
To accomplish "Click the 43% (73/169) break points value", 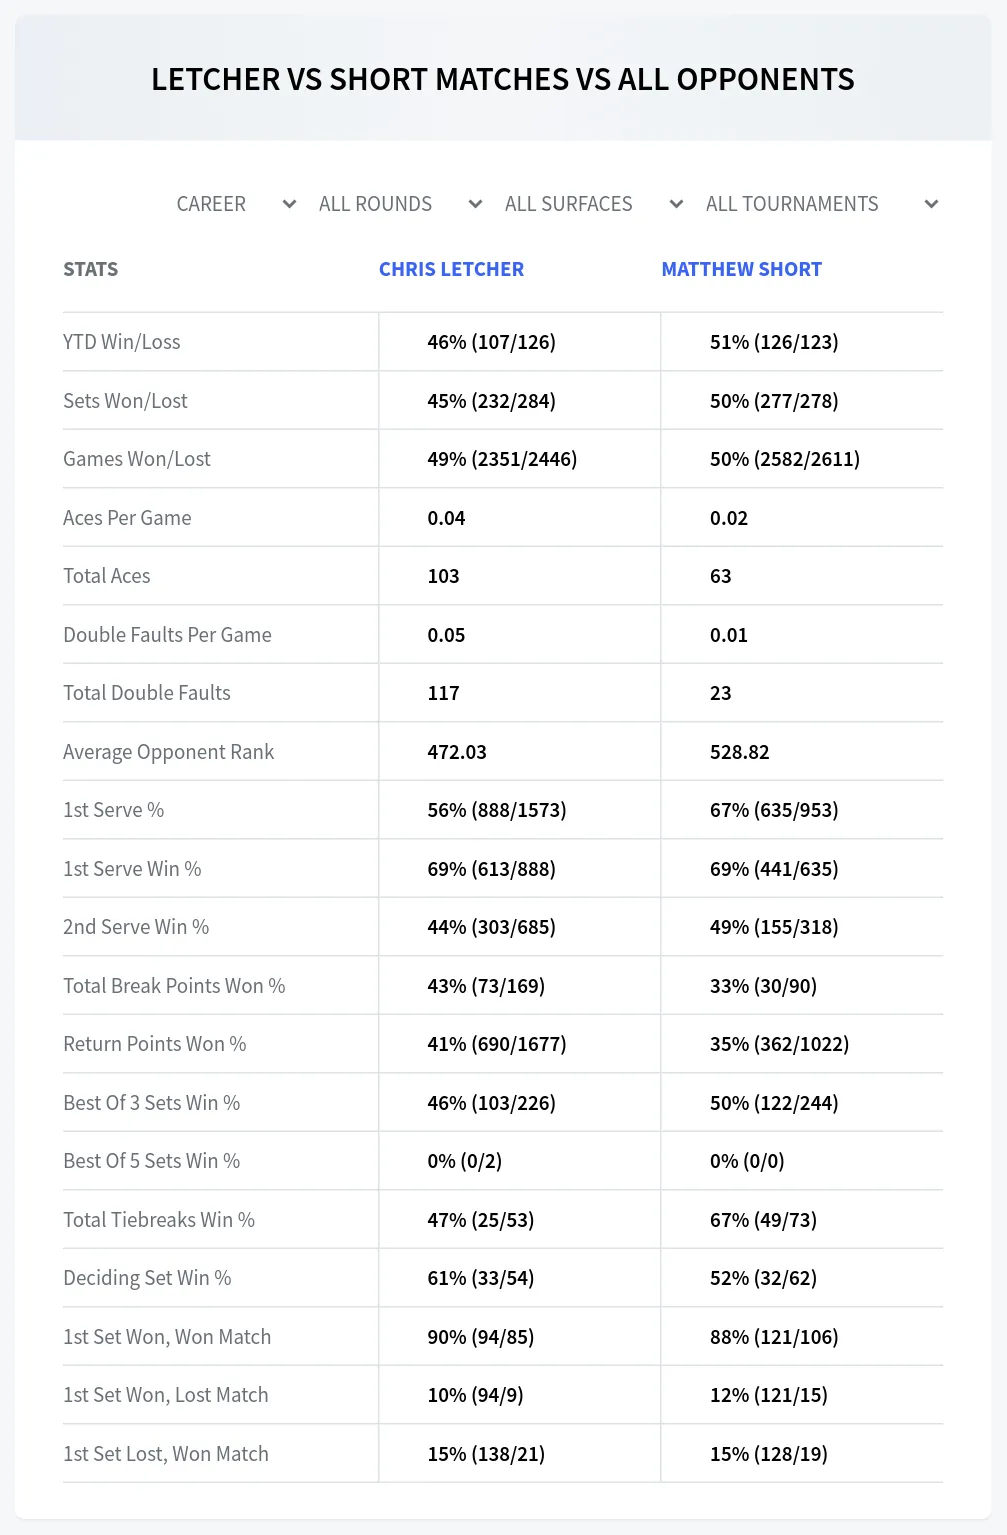I will coord(486,986).
